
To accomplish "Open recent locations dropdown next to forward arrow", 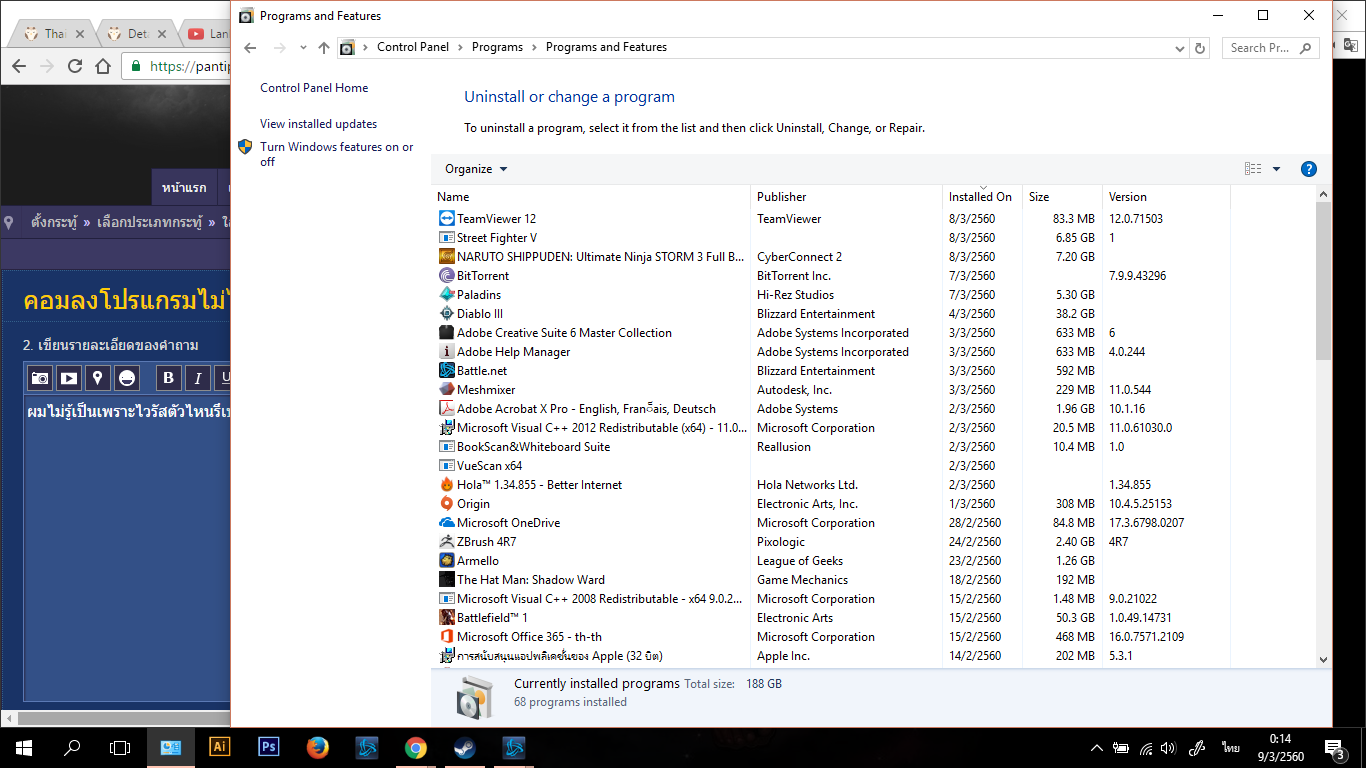I will 303,47.
